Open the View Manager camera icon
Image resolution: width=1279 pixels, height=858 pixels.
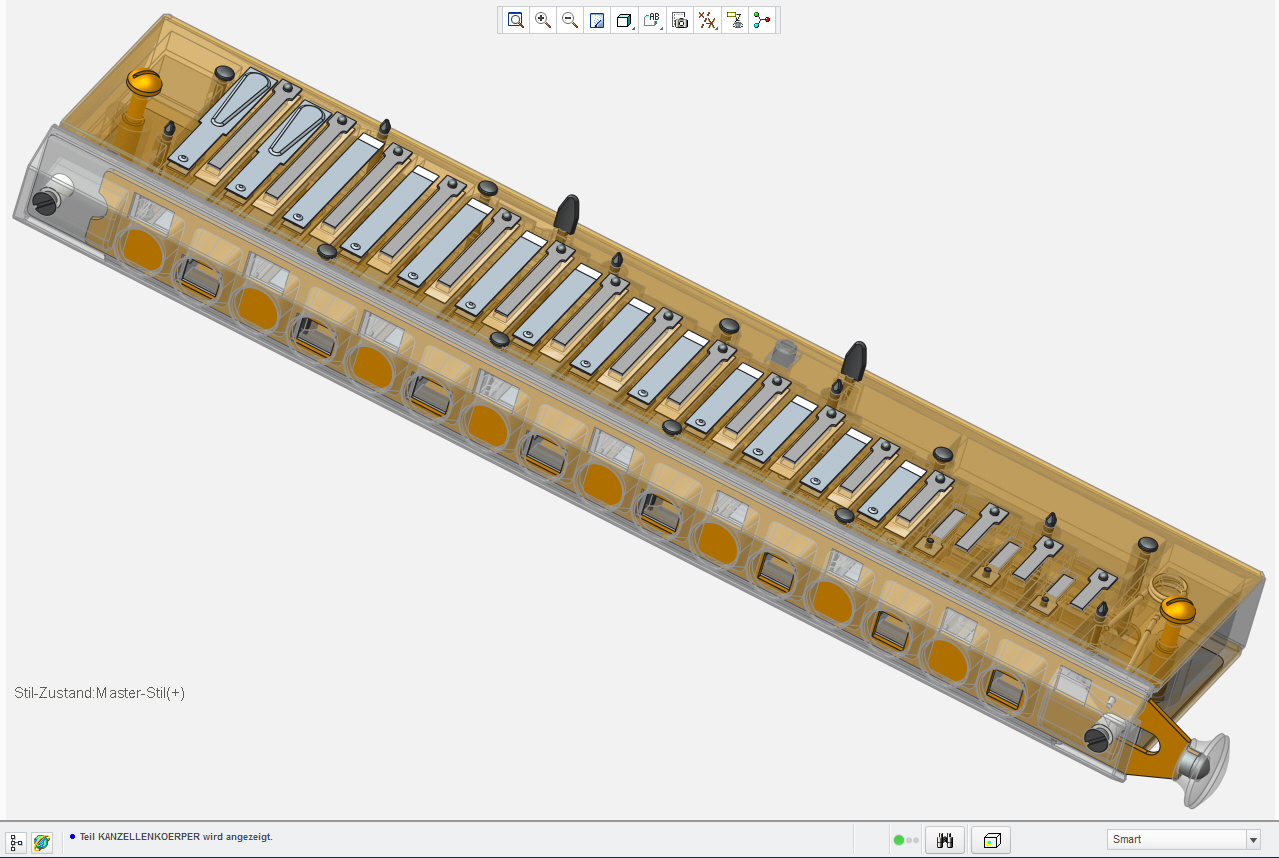click(x=681, y=20)
